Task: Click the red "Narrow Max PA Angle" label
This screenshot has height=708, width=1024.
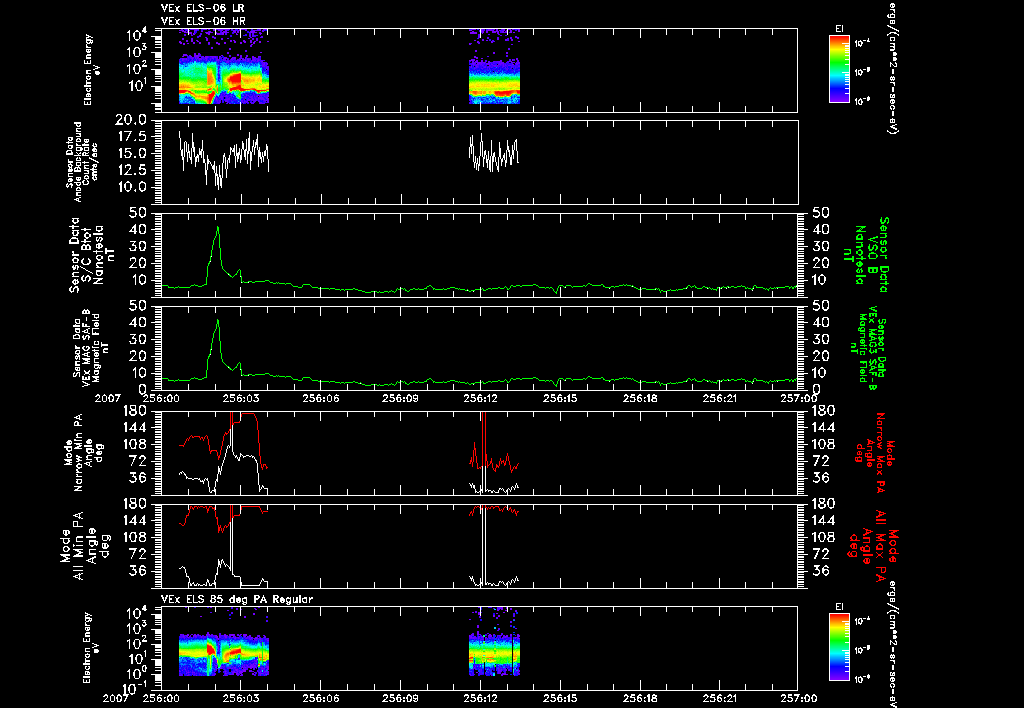Action: (x=875, y=452)
